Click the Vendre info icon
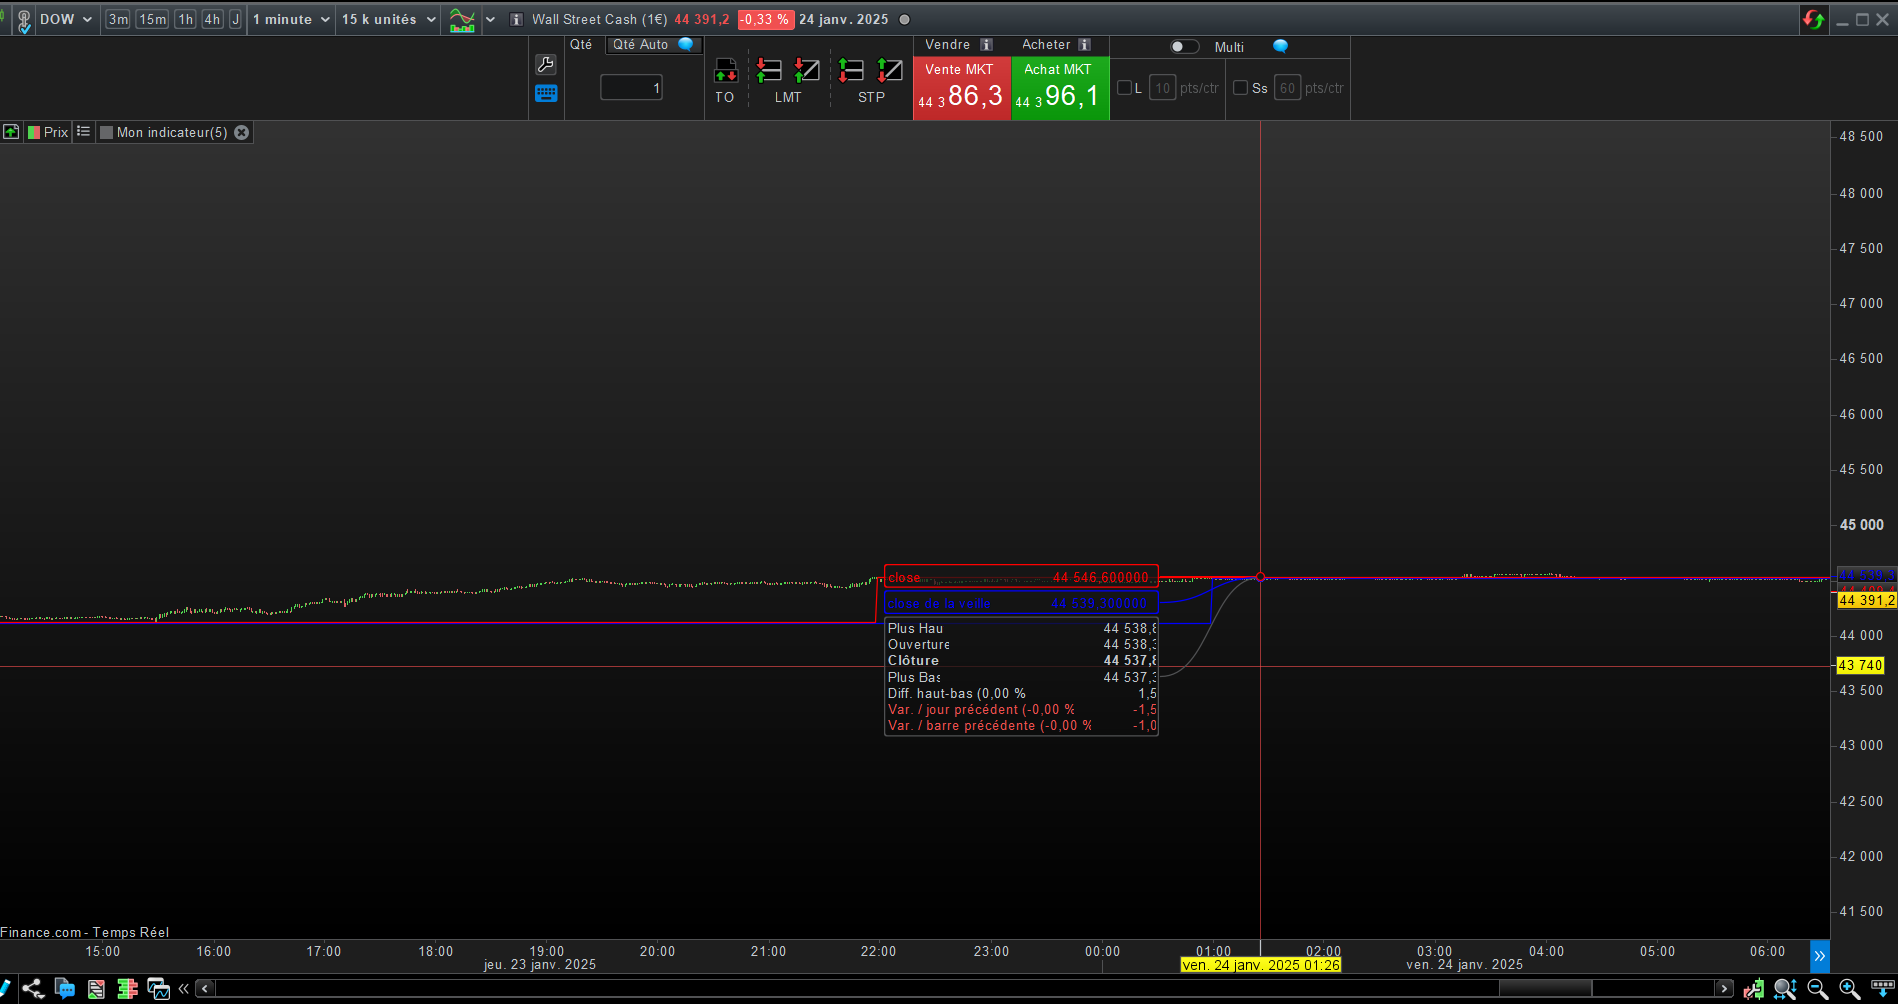Screen dimensions: 1898x1004 tap(986, 45)
